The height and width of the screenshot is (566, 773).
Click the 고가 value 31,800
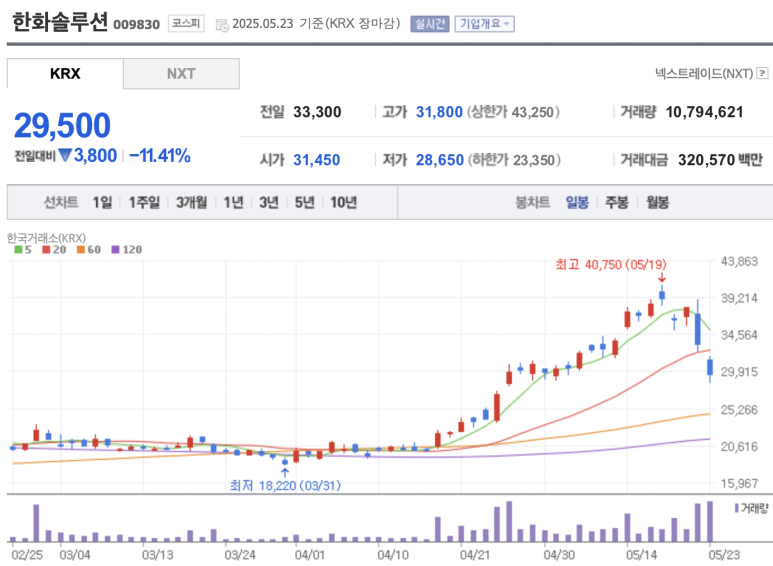pos(439,112)
